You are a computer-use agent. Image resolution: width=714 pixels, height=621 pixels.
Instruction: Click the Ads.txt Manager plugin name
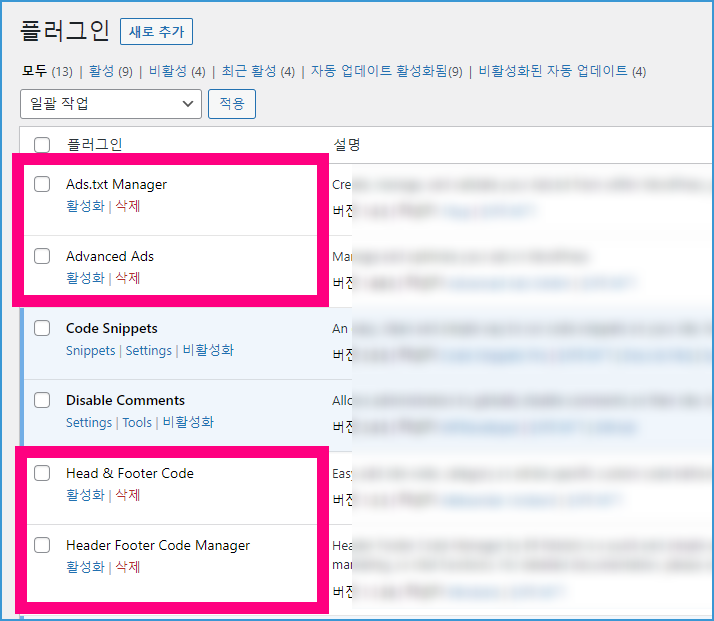(x=117, y=184)
